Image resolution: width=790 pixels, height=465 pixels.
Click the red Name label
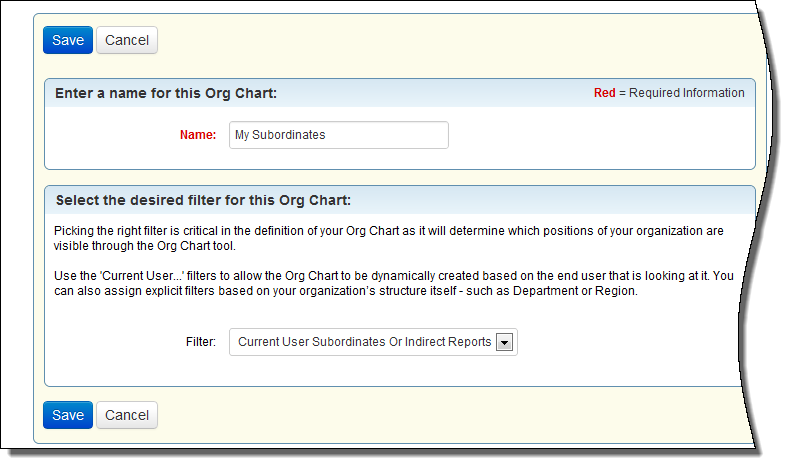pyautogui.click(x=198, y=135)
